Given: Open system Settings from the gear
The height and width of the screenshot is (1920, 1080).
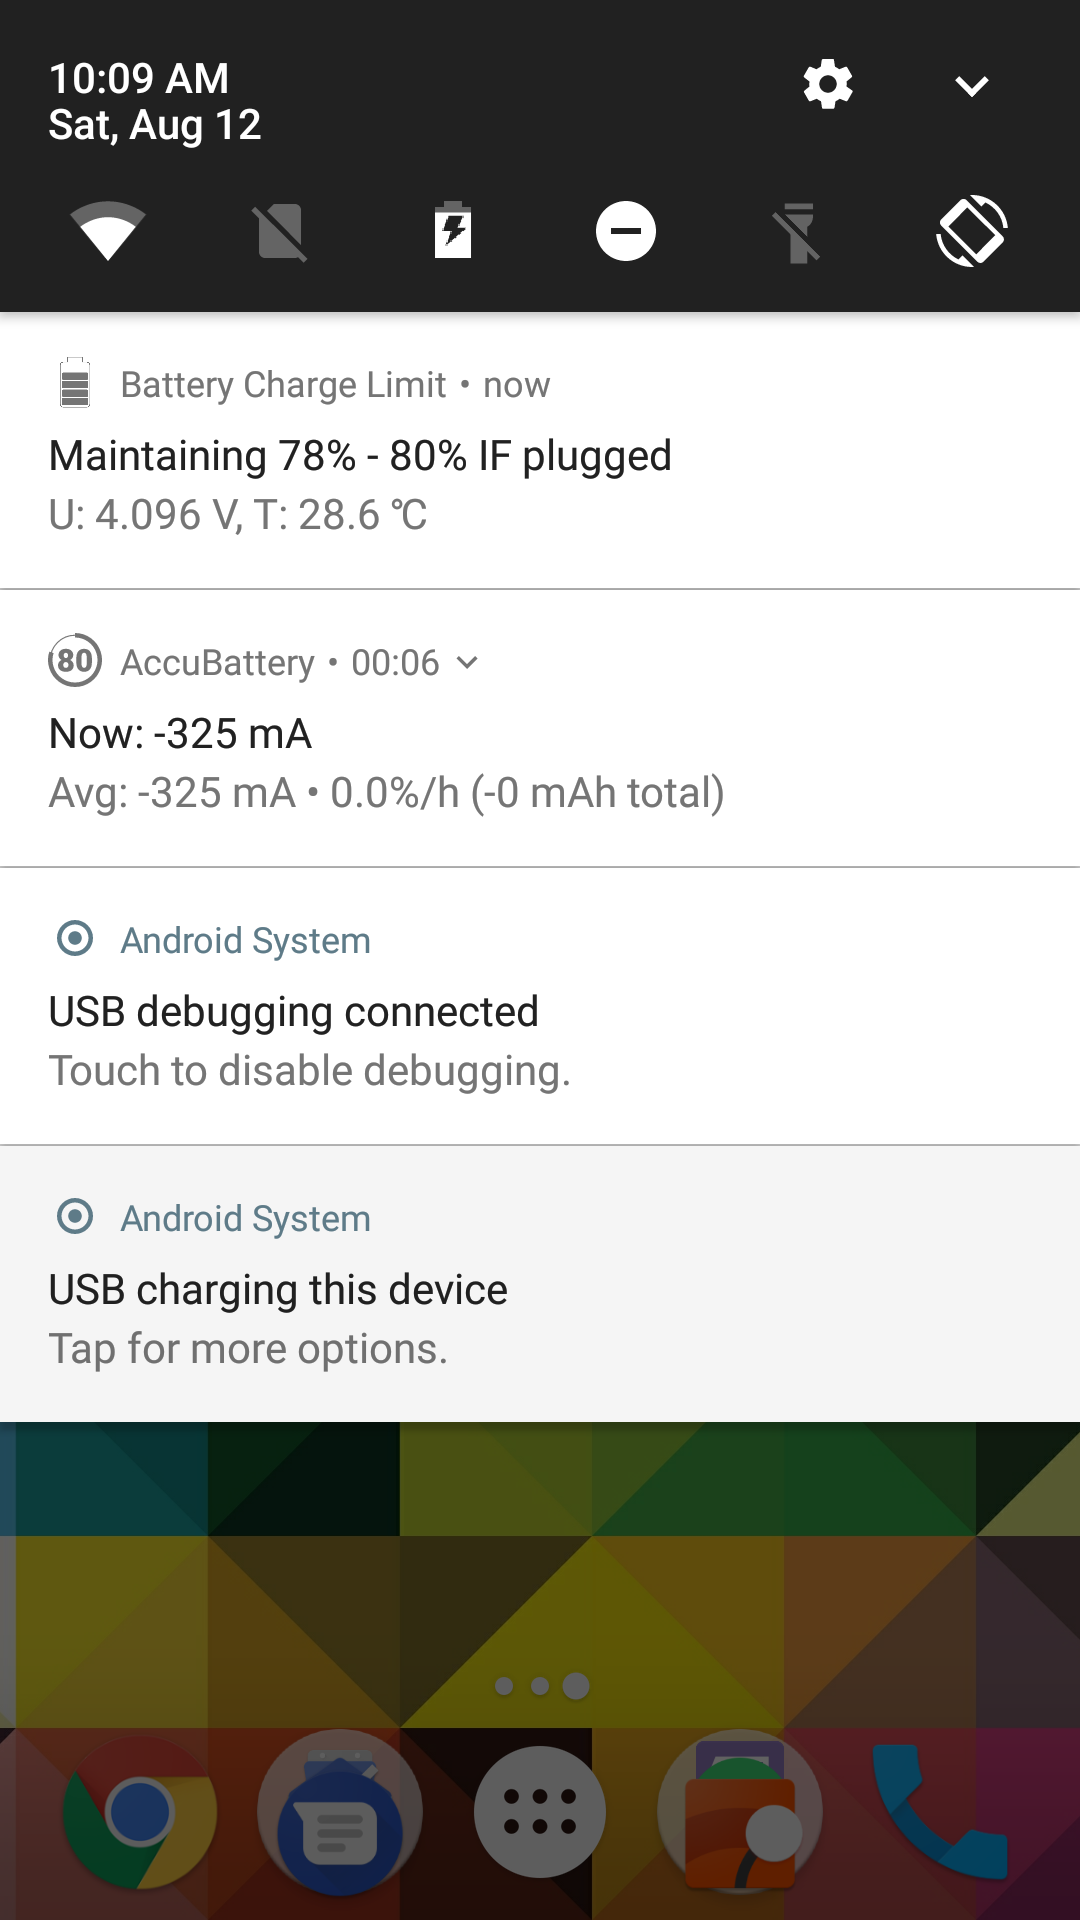Looking at the screenshot, I should click(826, 85).
